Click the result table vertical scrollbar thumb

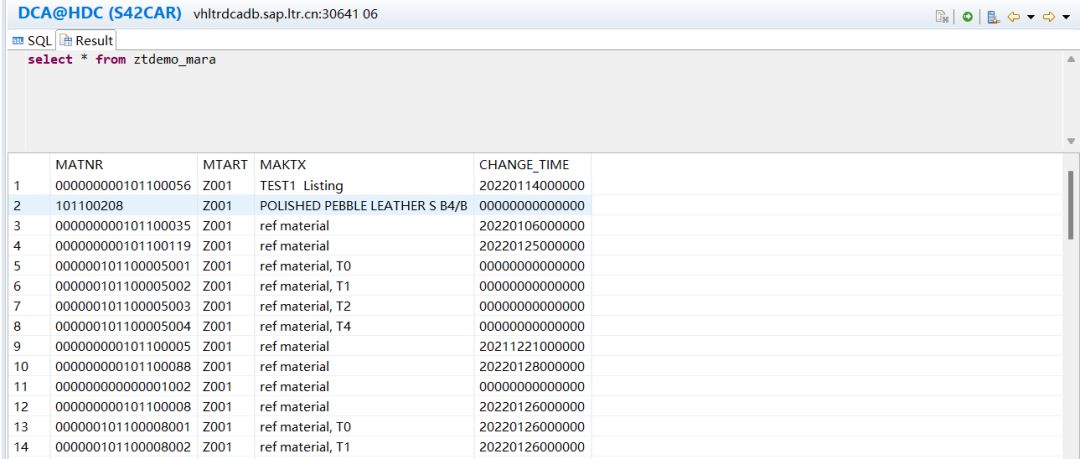(1070, 205)
